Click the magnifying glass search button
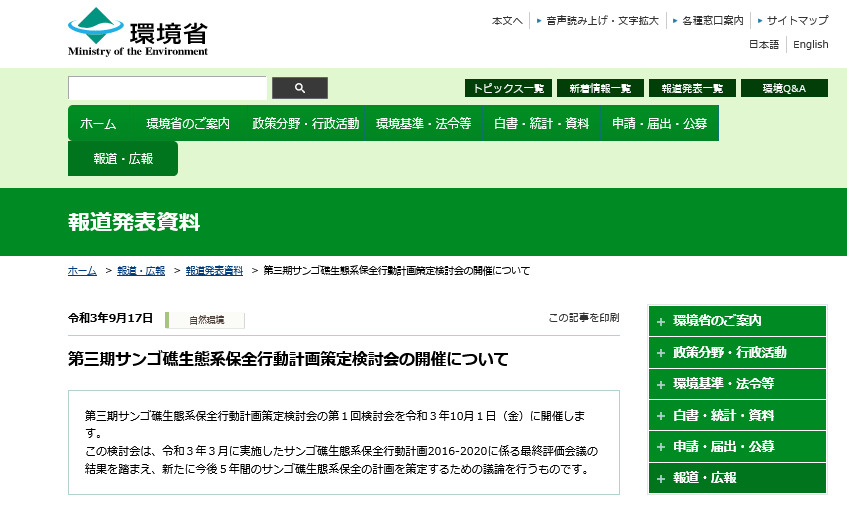 coord(300,88)
